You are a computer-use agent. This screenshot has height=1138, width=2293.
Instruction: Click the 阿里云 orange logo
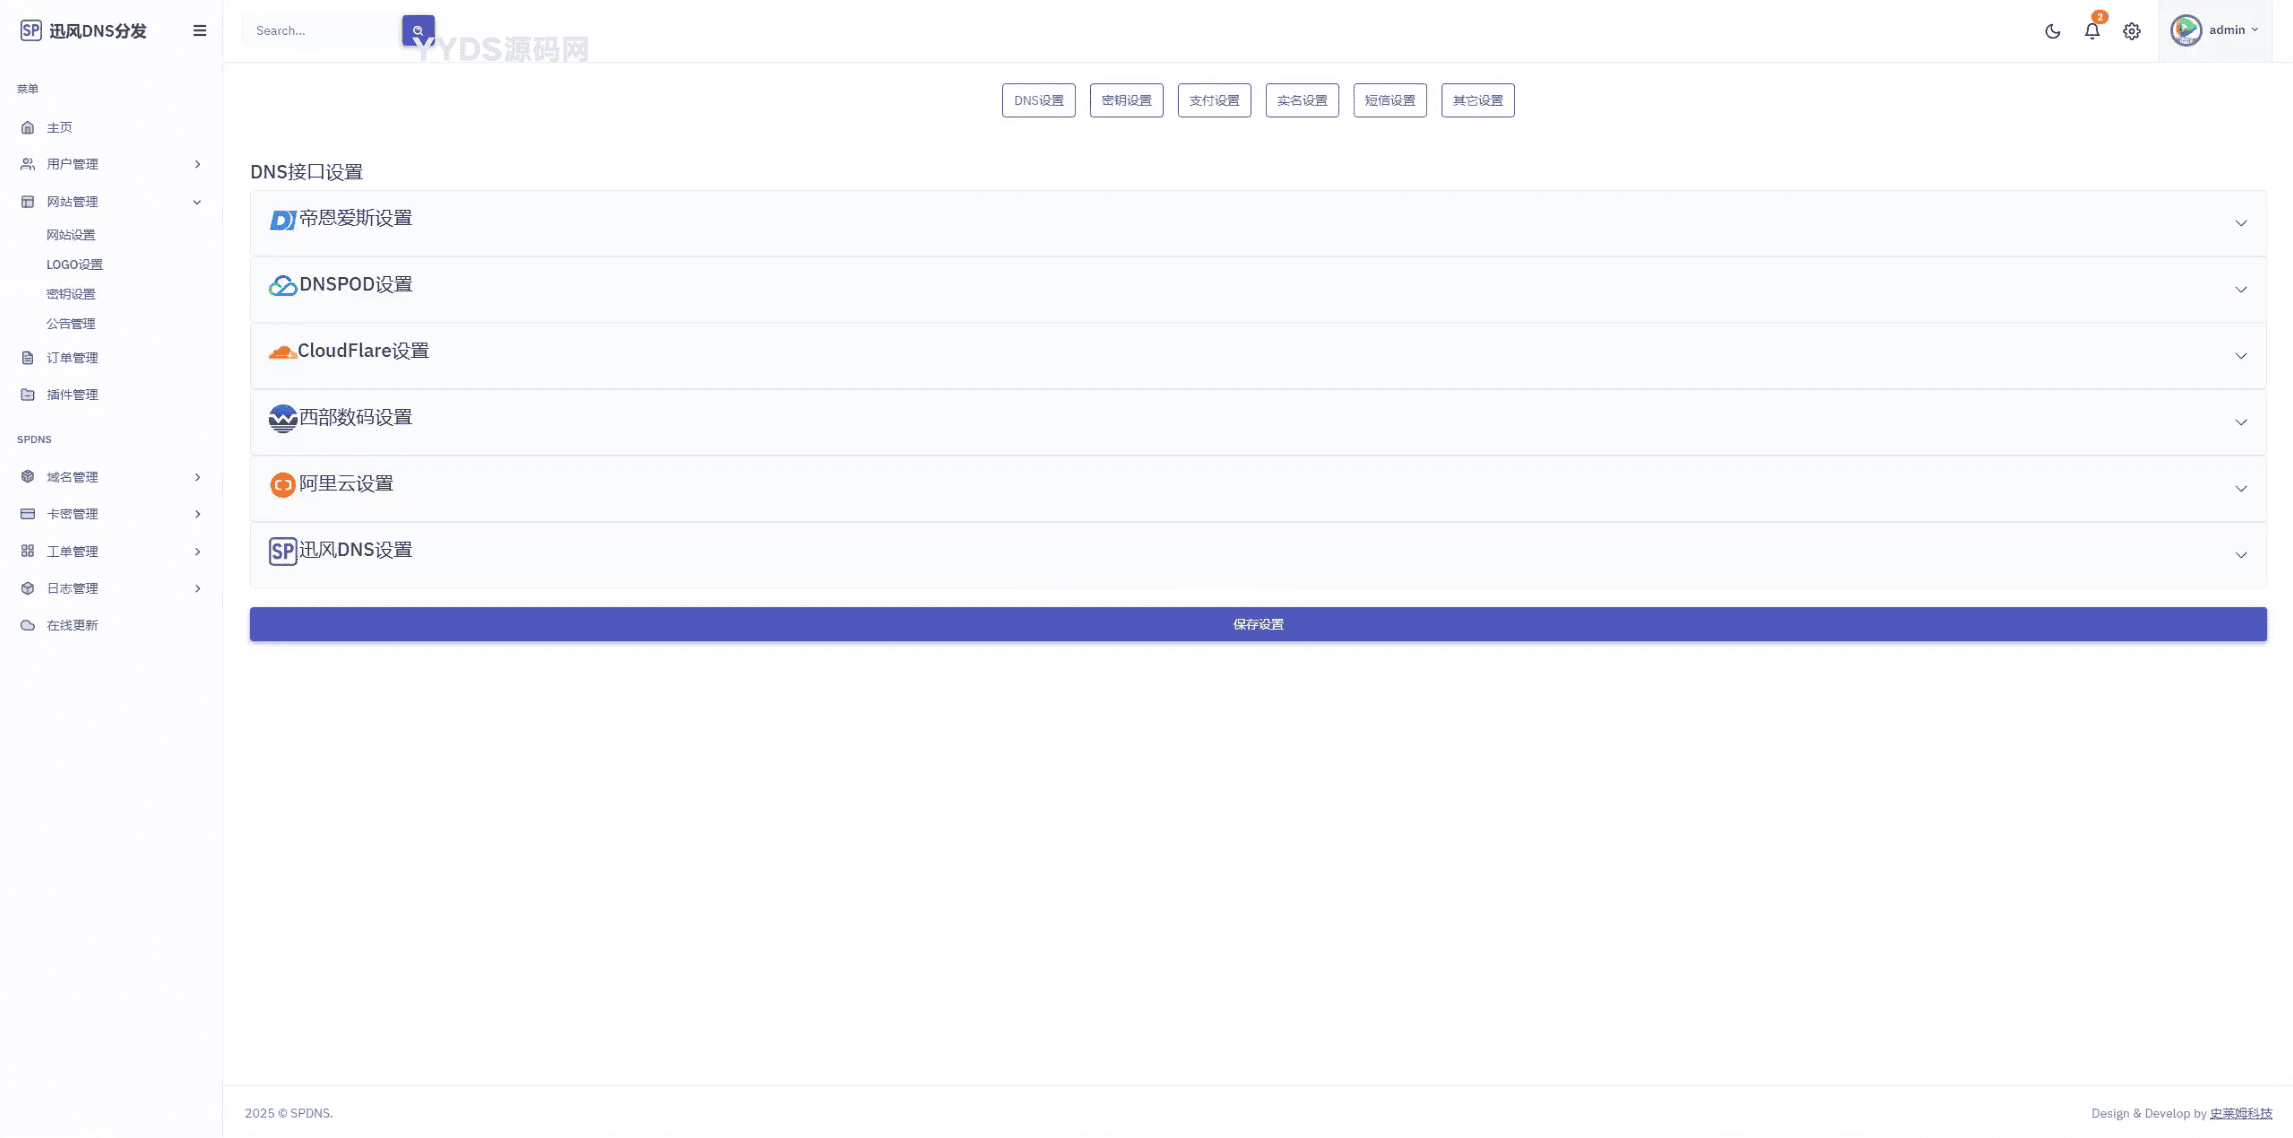tap(283, 485)
